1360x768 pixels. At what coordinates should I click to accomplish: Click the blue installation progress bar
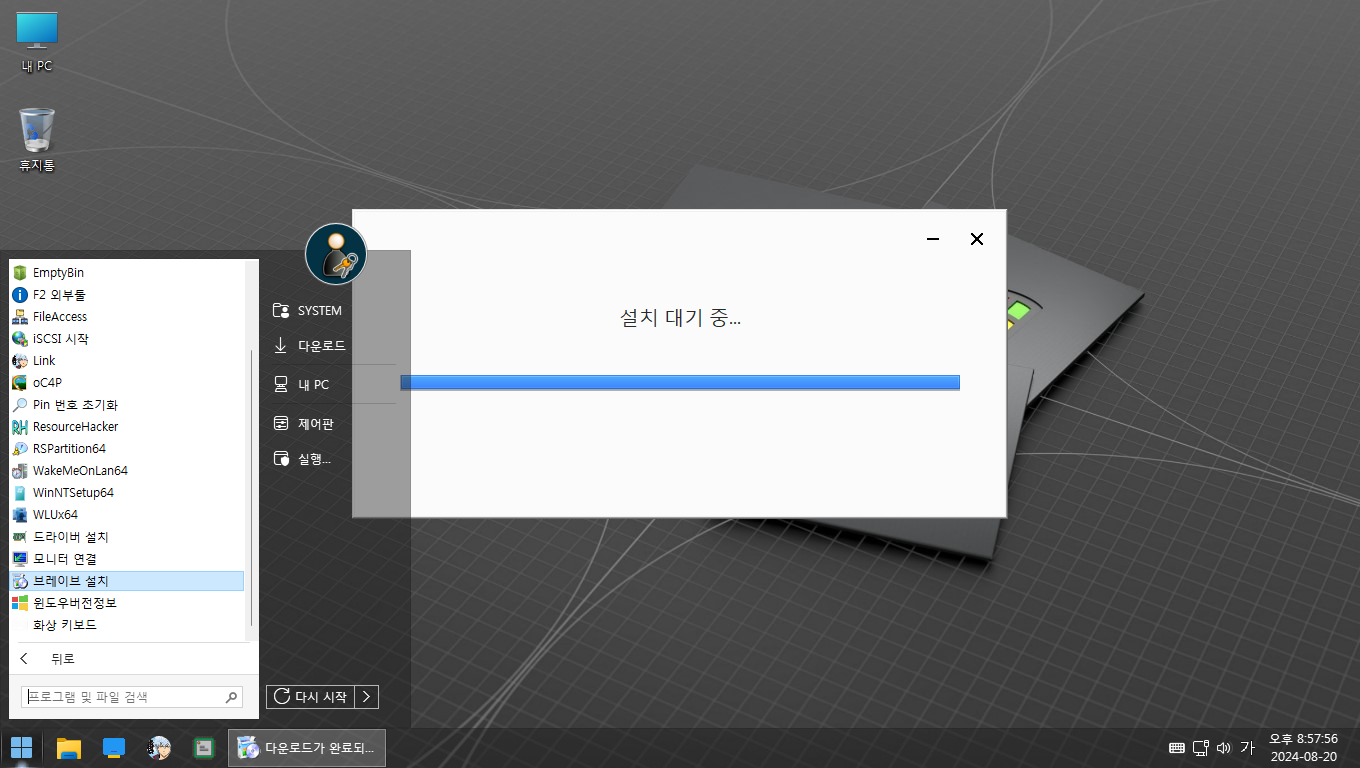click(680, 382)
